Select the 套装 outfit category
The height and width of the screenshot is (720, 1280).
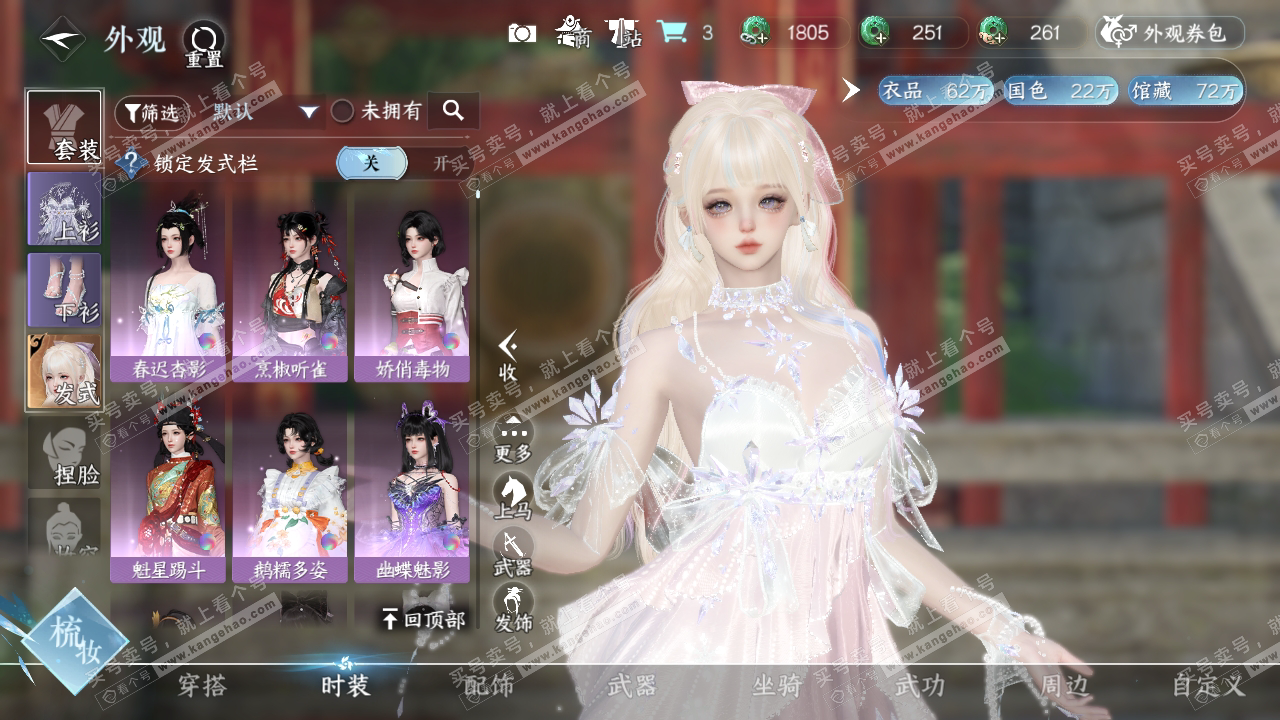pos(65,127)
